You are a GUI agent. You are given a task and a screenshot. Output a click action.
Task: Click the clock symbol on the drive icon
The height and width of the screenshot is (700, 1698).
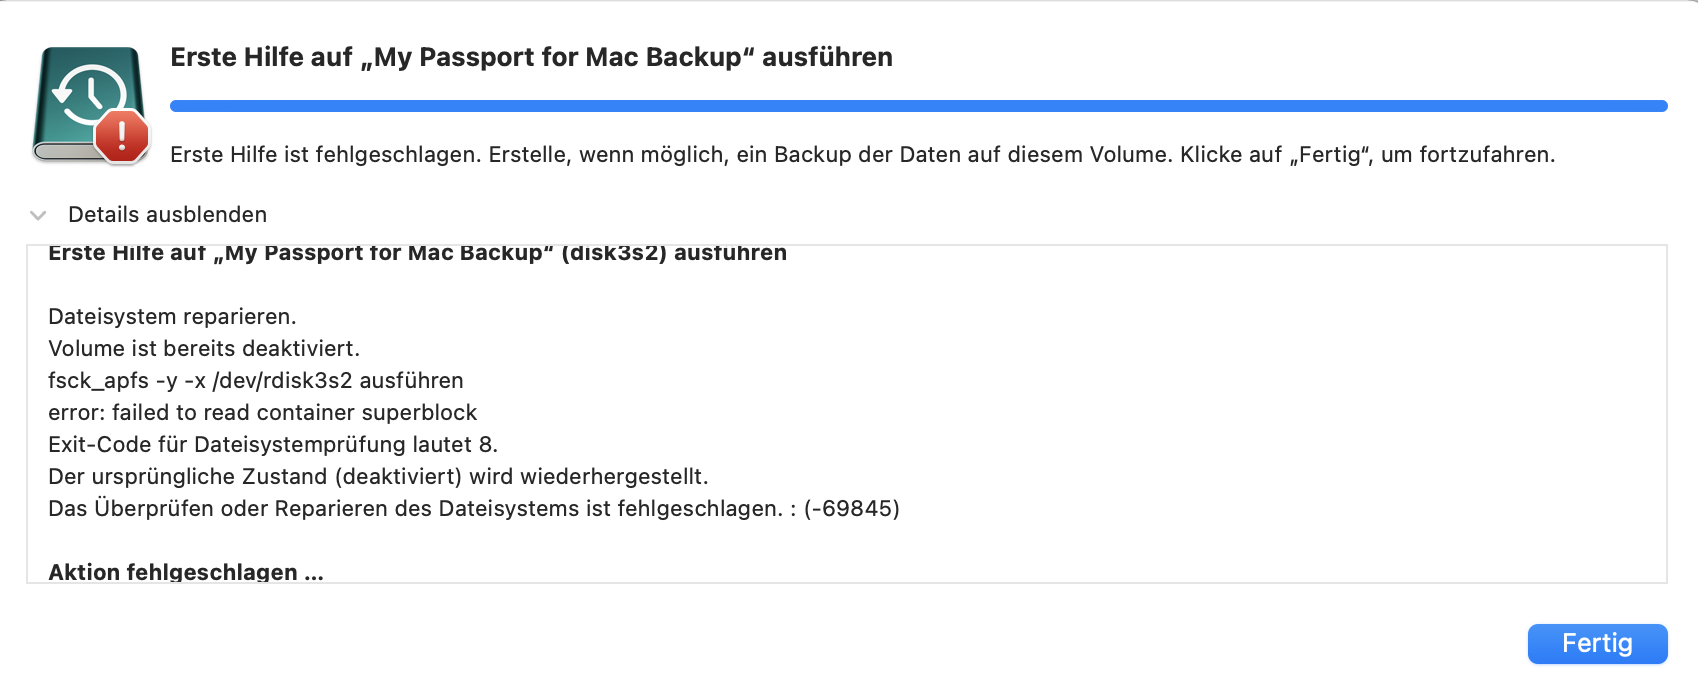pyautogui.click(x=90, y=93)
